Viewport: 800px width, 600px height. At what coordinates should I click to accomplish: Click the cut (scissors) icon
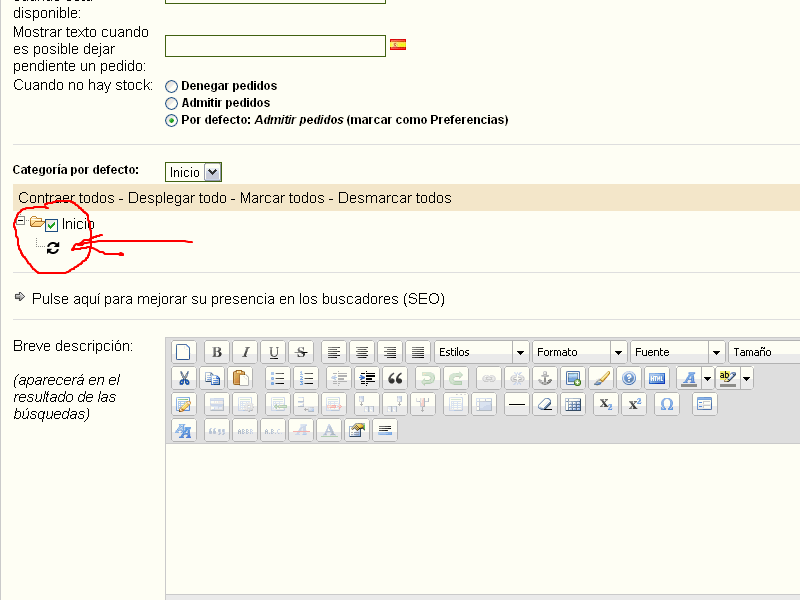point(184,378)
